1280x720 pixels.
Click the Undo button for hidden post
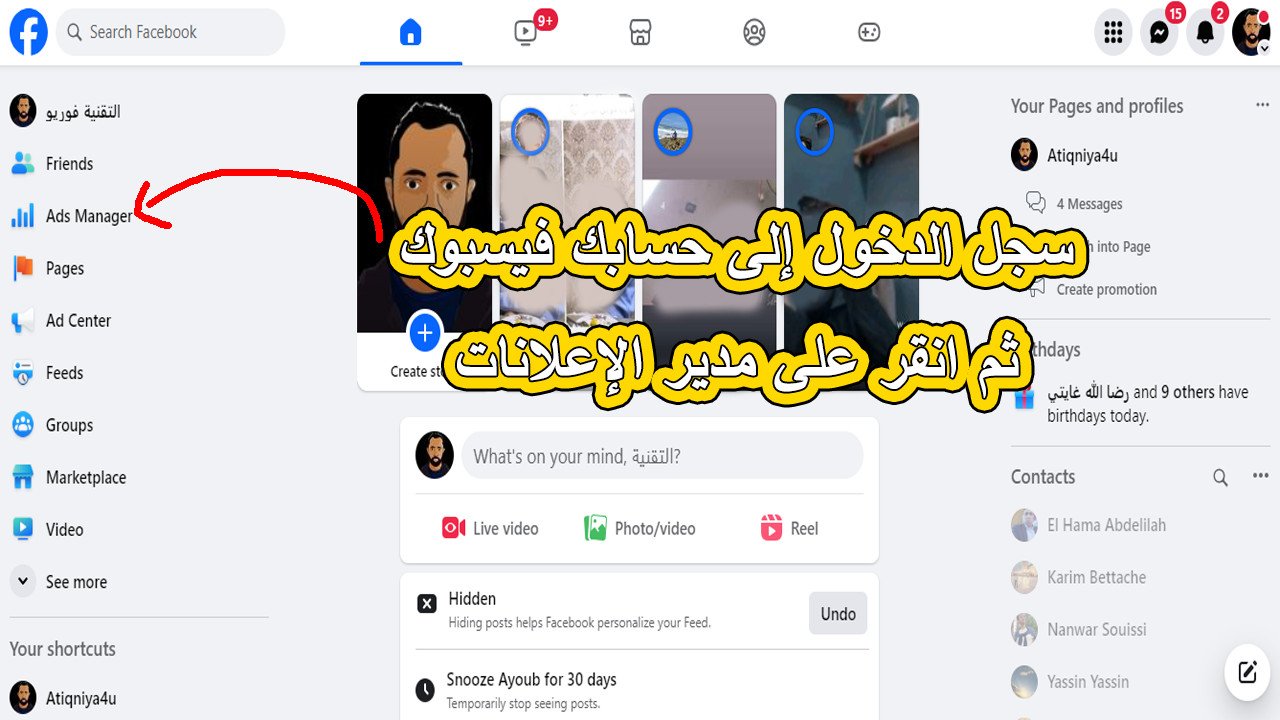click(x=838, y=614)
